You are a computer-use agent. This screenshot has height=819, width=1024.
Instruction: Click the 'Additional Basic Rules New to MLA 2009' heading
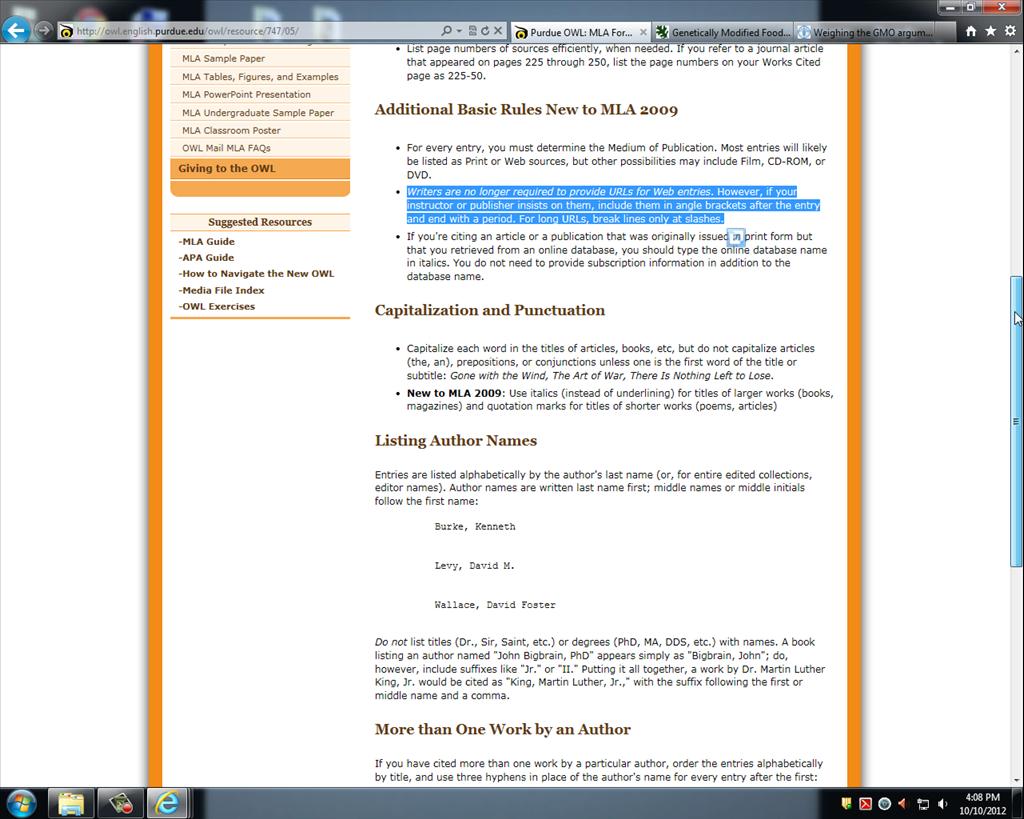pos(526,109)
